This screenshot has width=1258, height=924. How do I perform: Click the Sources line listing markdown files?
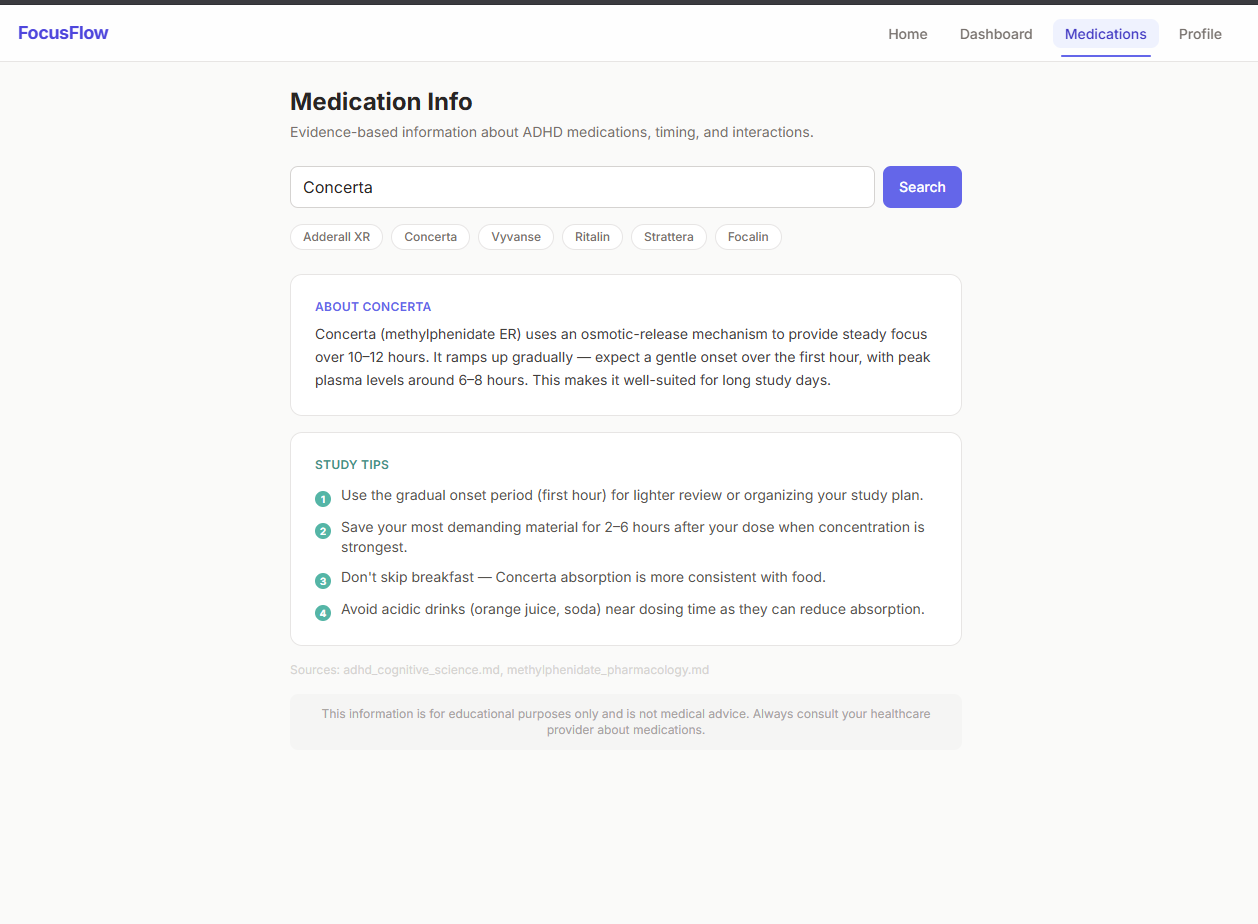pyautogui.click(x=500, y=670)
